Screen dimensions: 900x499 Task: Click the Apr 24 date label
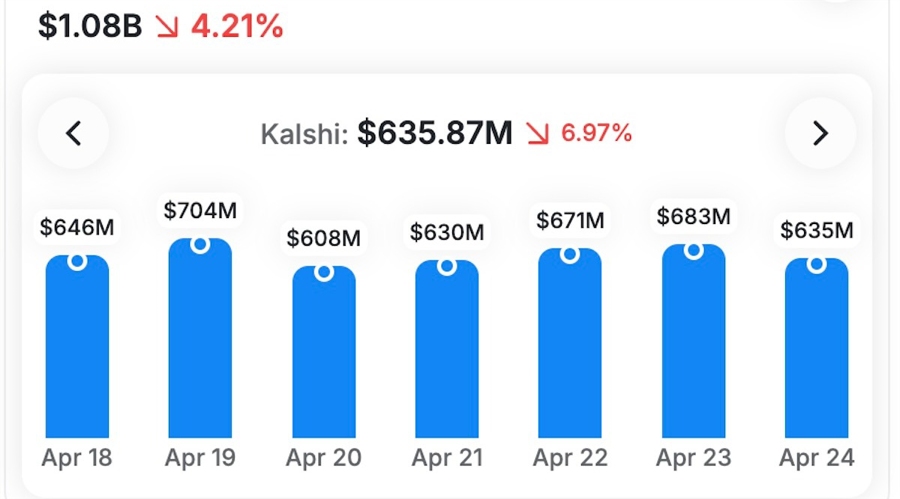click(817, 459)
